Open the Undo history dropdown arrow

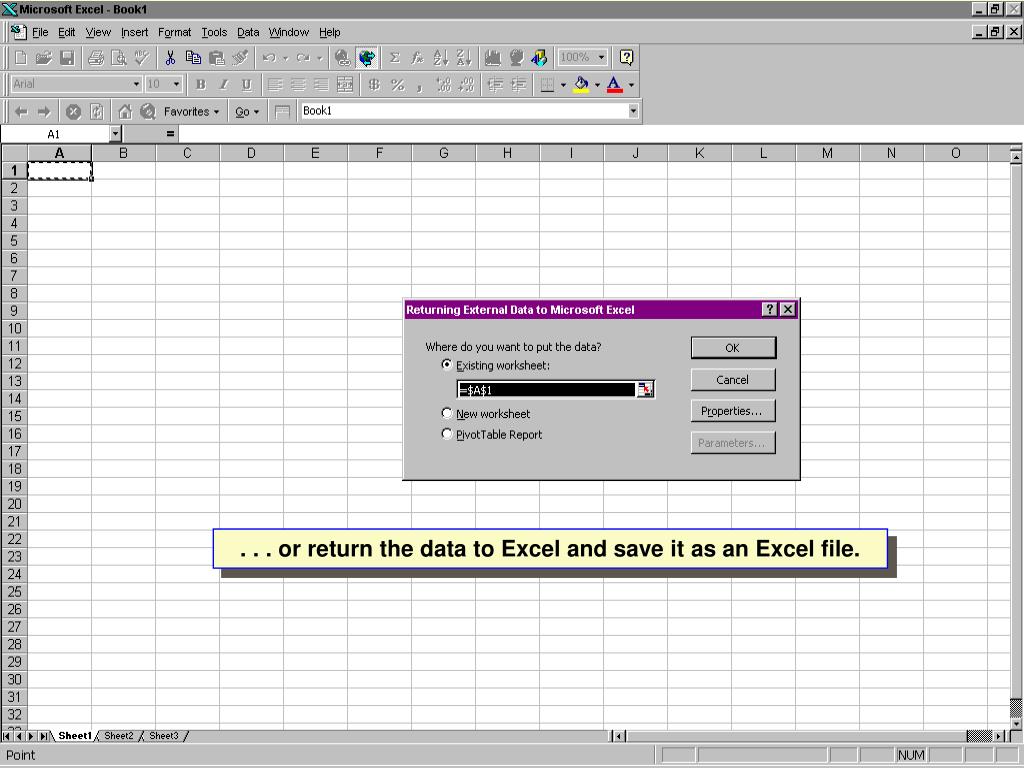pos(285,57)
